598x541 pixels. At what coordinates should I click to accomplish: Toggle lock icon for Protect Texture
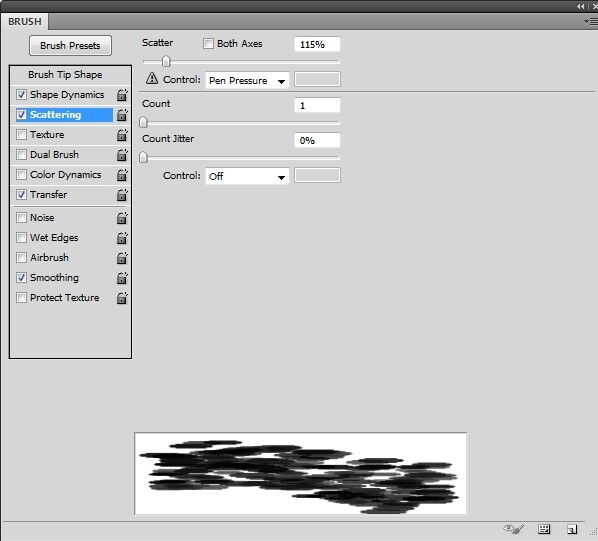122,298
